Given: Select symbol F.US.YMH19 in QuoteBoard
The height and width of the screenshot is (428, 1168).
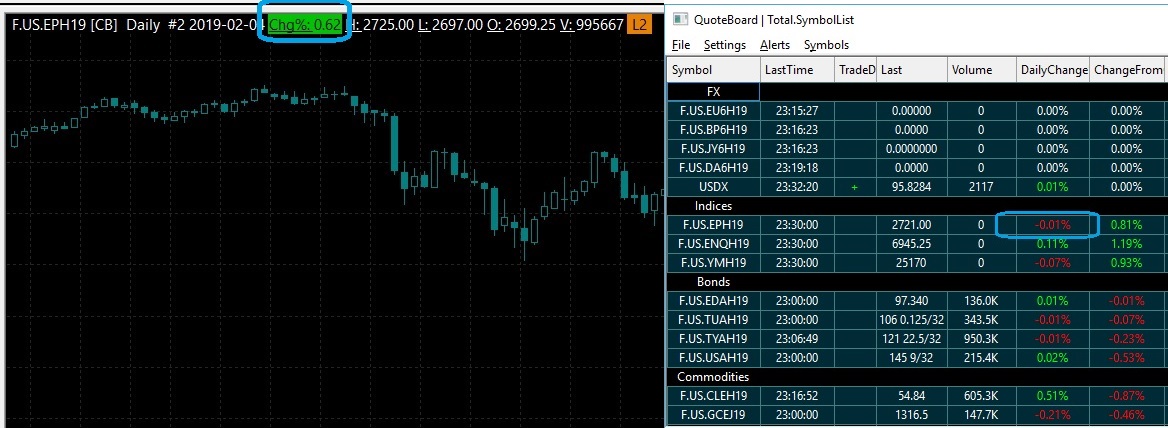Looking at the screenshot, I should [713, 263].
